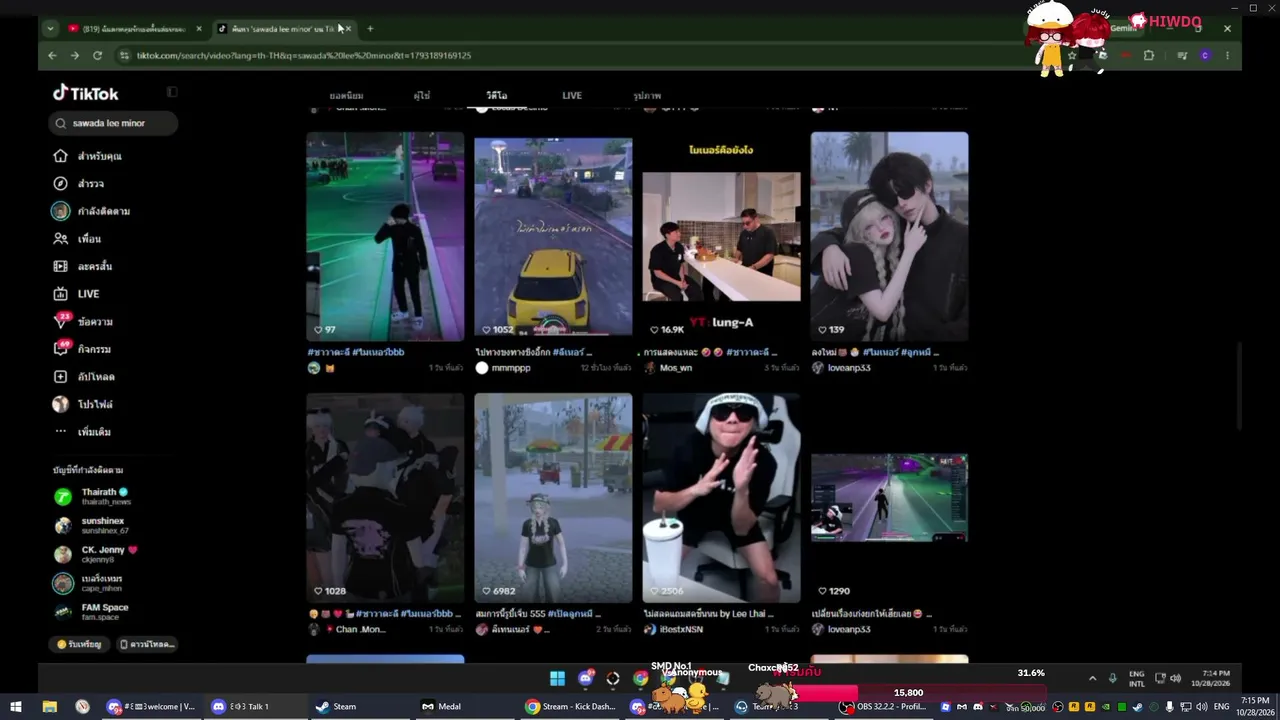Switch to the Top (ยอดนิยม) search tab

(x=346, y=95)
